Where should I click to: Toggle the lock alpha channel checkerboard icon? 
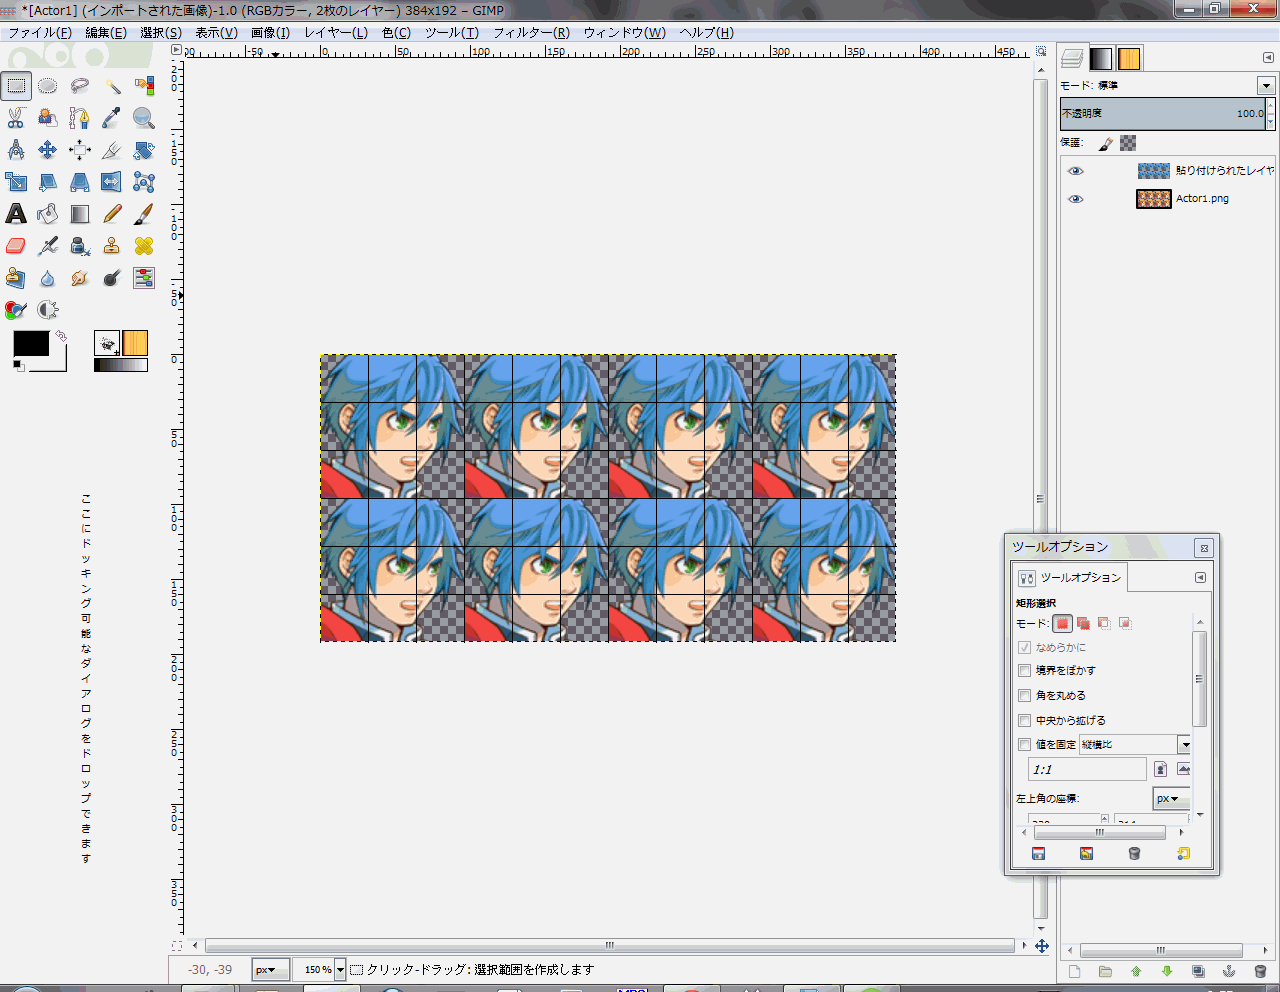(1128, 143)
